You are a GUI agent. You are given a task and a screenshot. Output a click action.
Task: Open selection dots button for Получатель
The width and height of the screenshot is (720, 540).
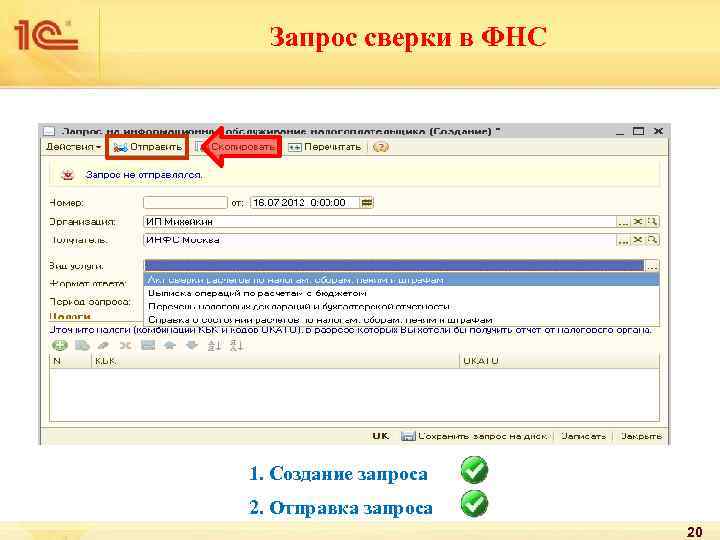pos(622,240)
